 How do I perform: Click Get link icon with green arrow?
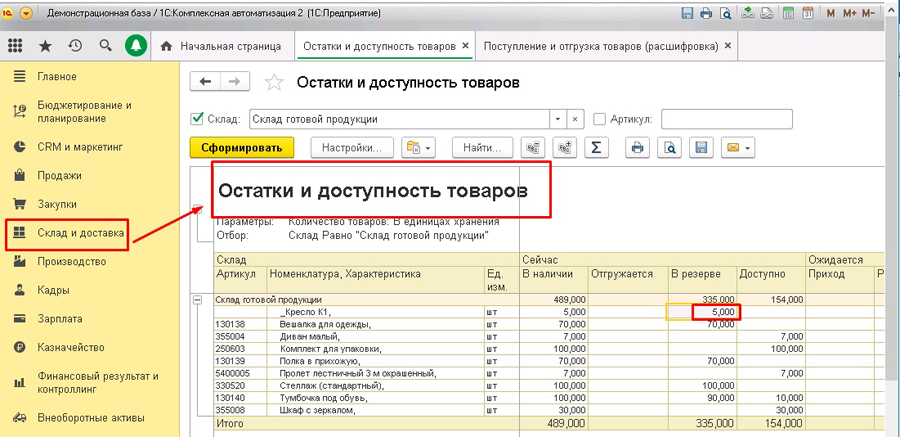click(747, 13)
